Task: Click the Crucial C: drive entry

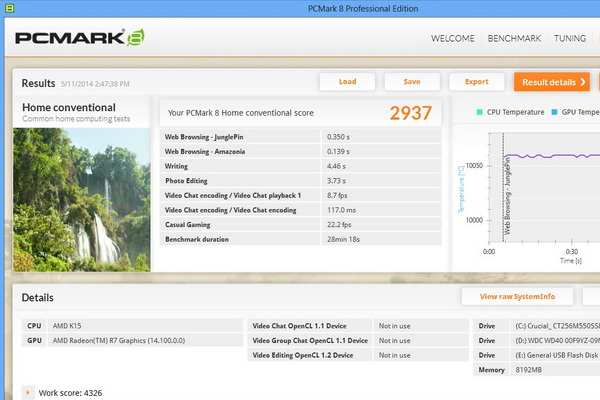Action: tap(557, 326)
